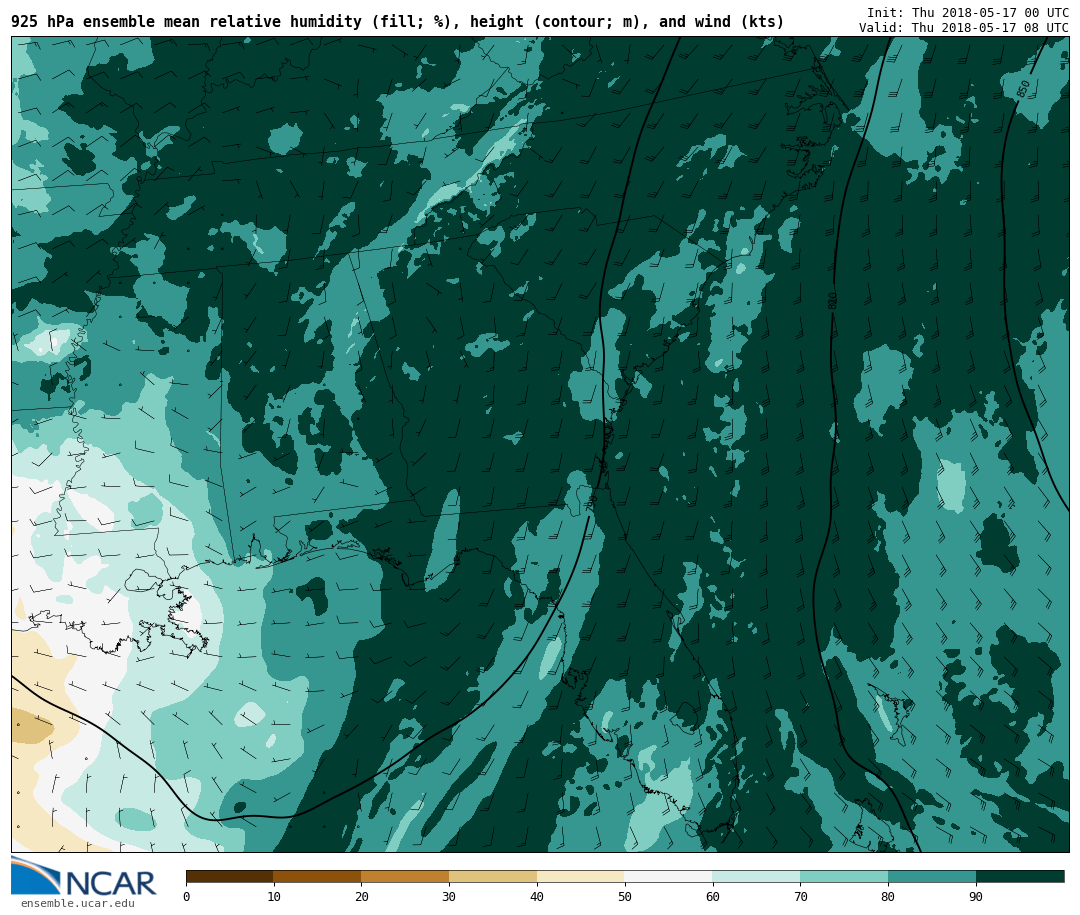Click the 0-10 darkest brown color swatch
Screen dimensions: 1080x915
(x=230, y=877)
